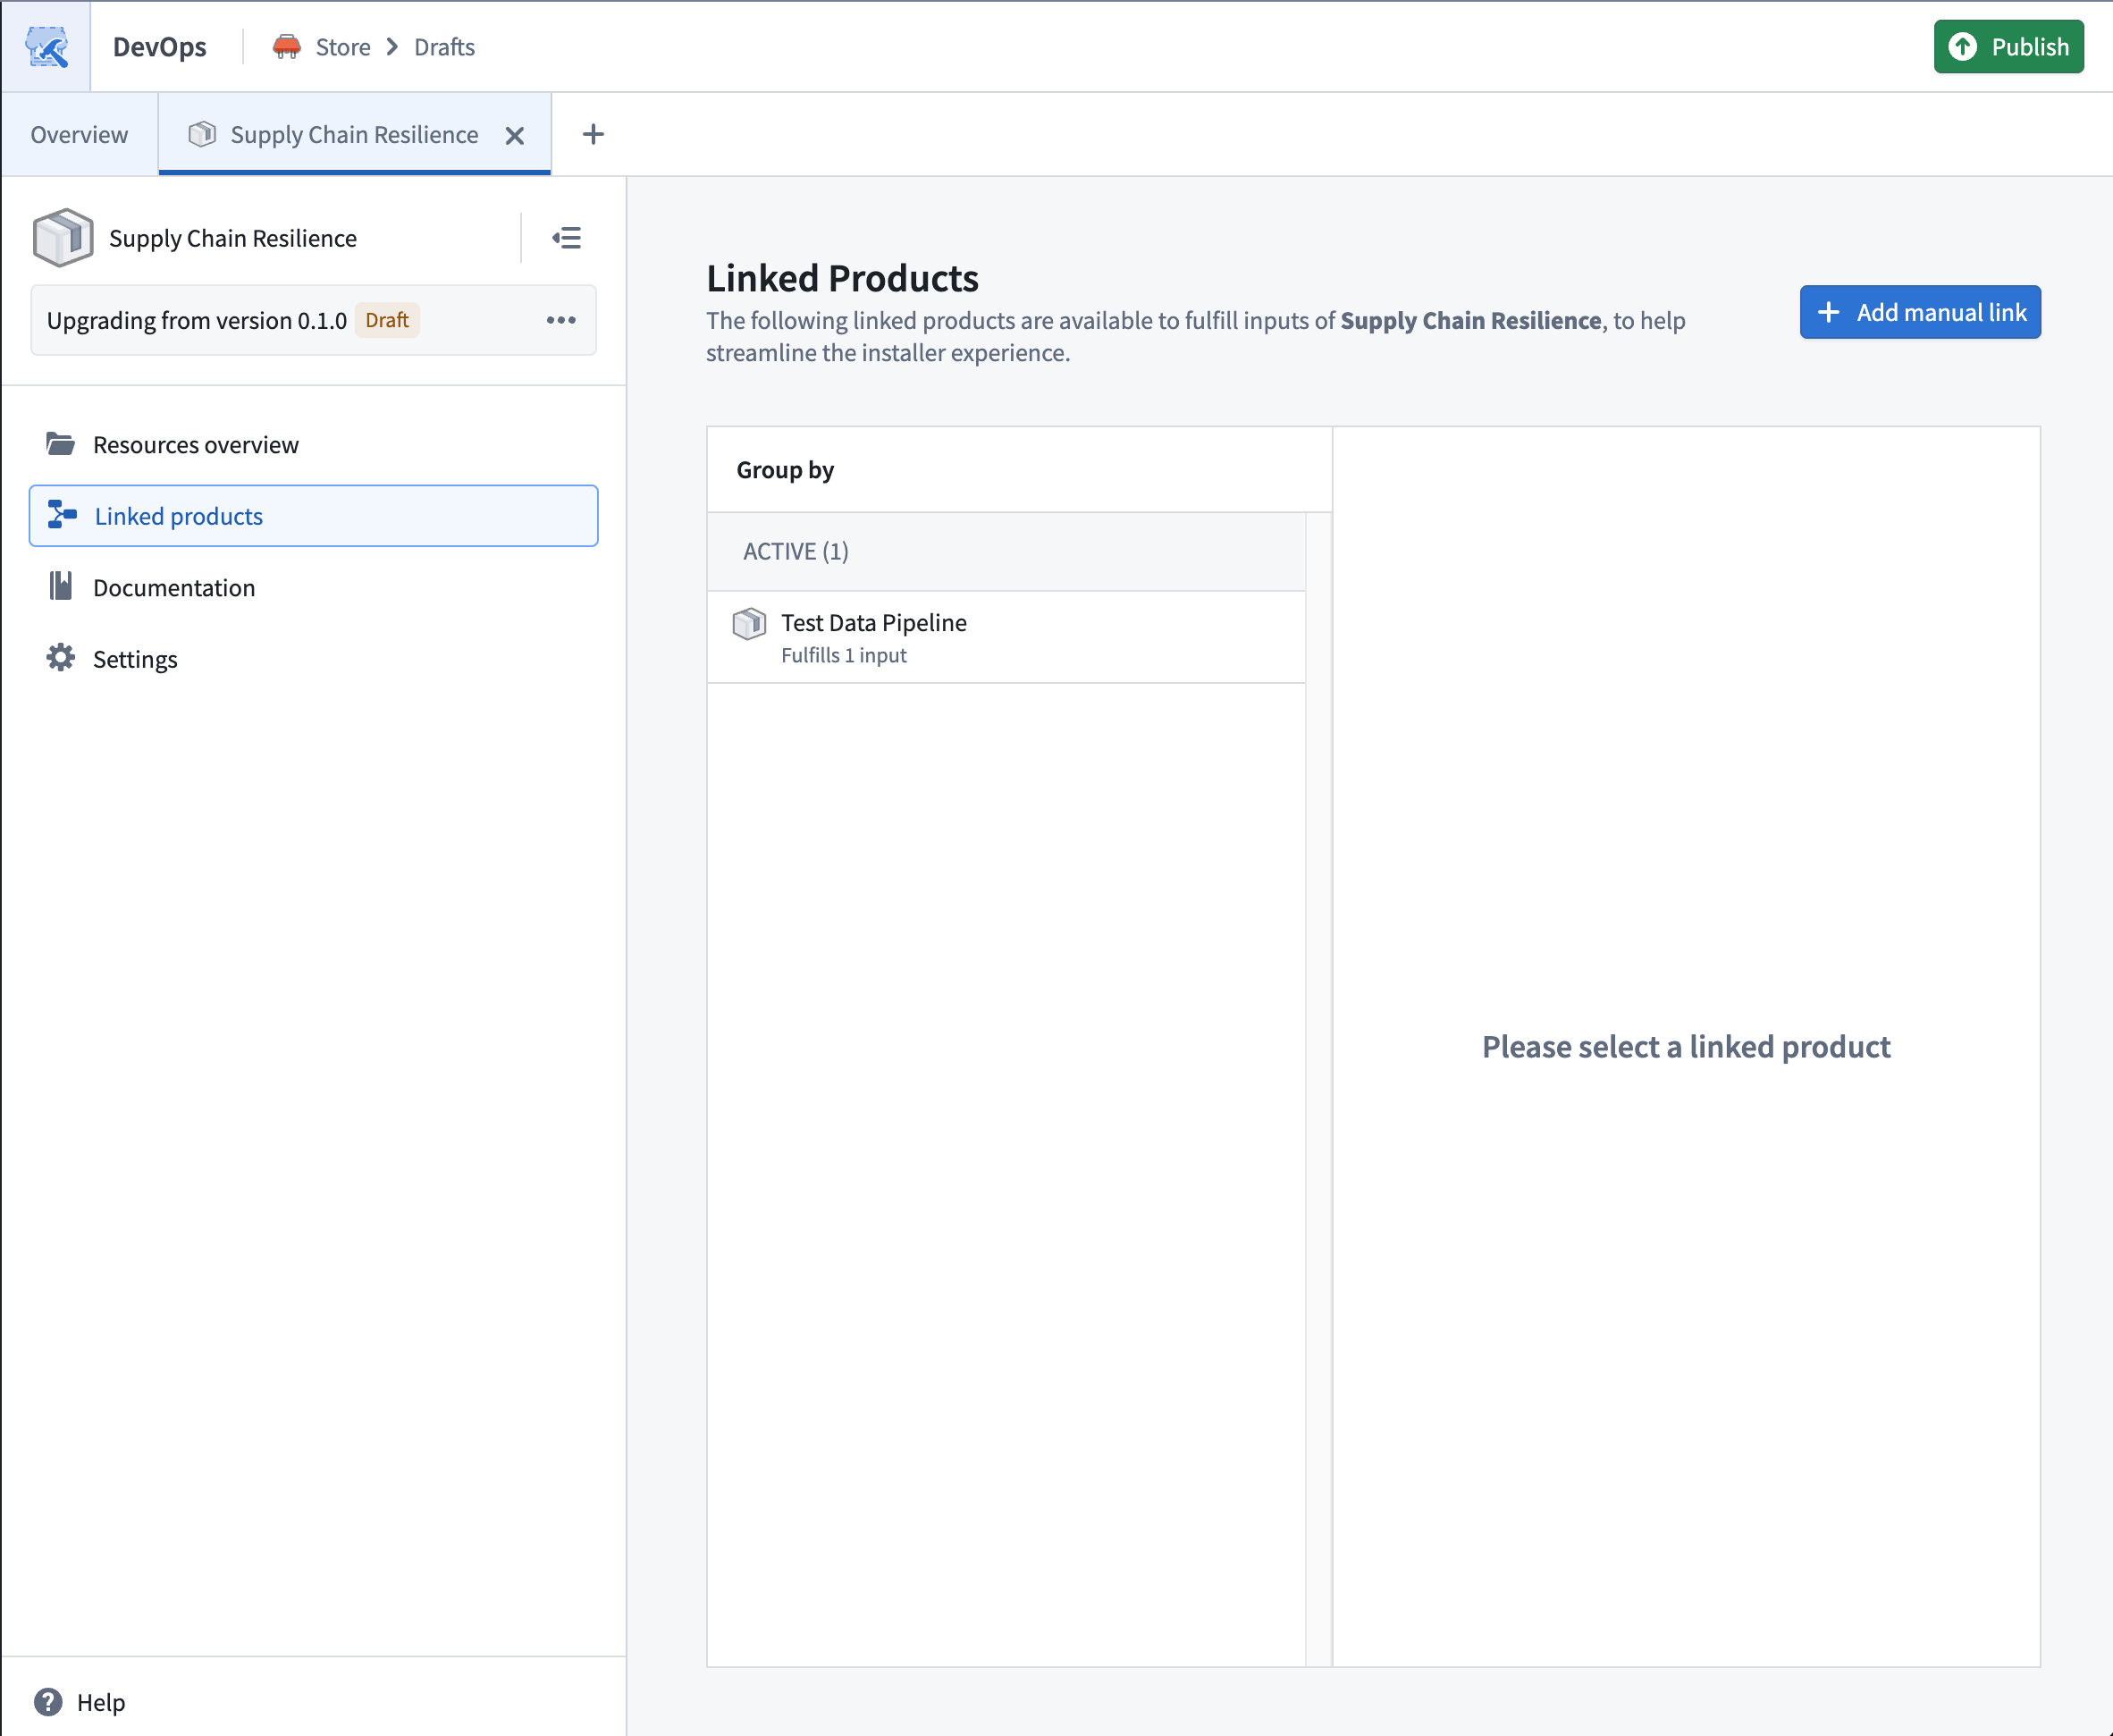2113x1736 pixels.
Task: Open the Store breadcrumb link
Action: coord(343,47)
